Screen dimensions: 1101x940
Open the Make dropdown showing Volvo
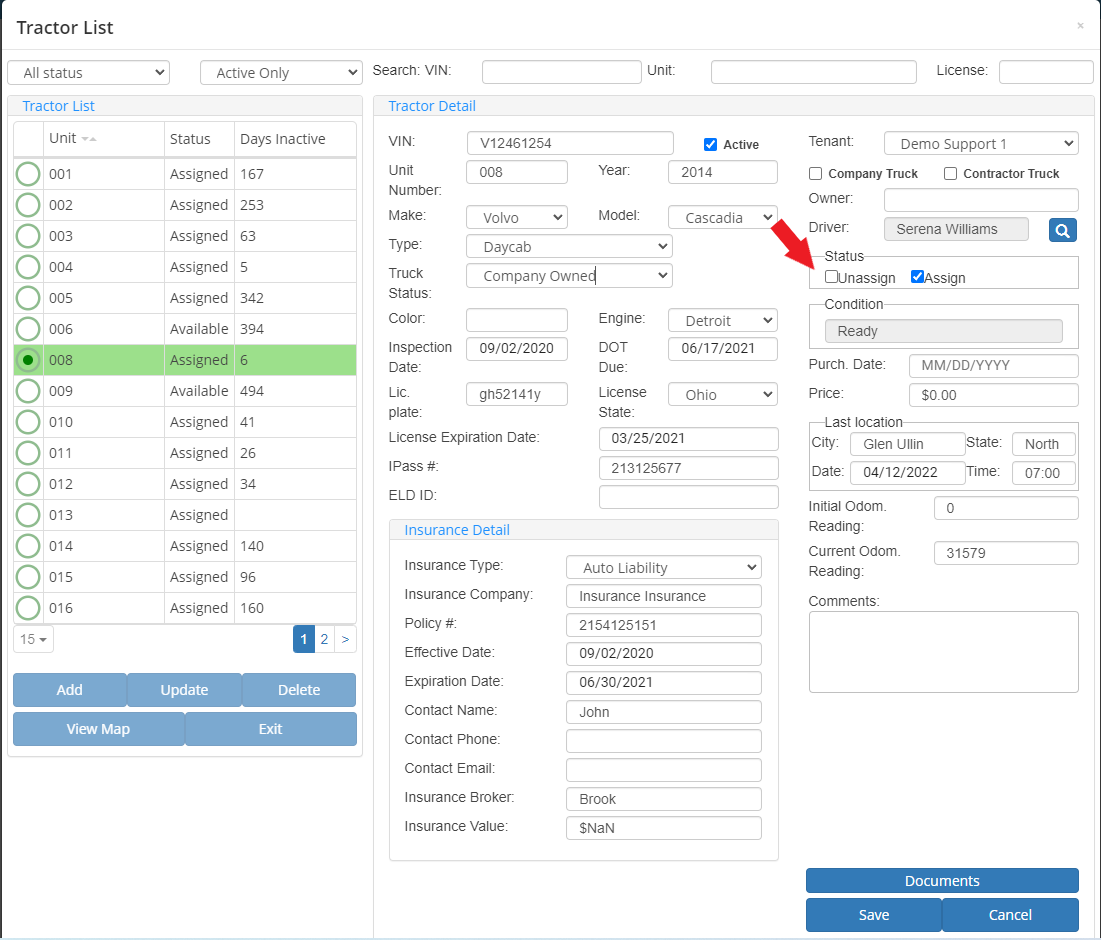click(517, 217)
